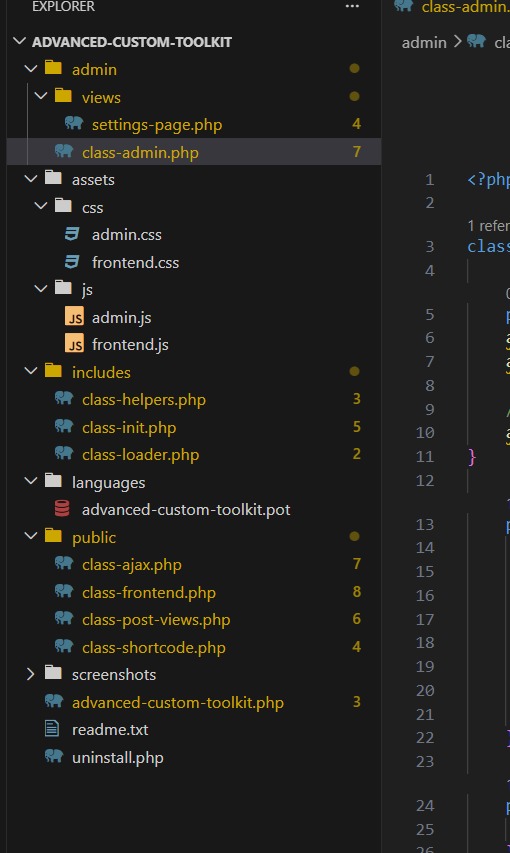Click PHP elephant icon of class-admin.php in tree
This screenshot has width=510, height=853.
[64, 151]
